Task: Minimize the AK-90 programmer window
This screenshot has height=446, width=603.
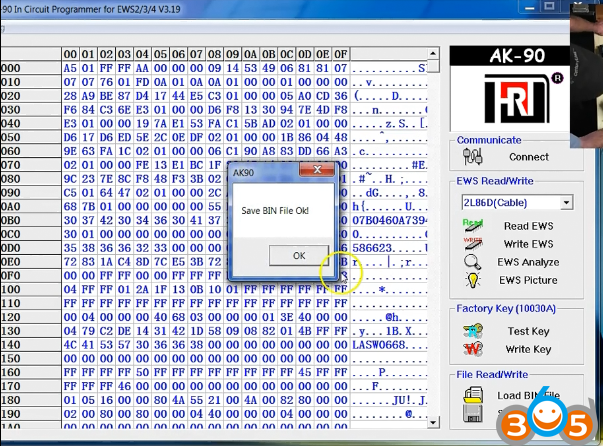Action: 530,7
